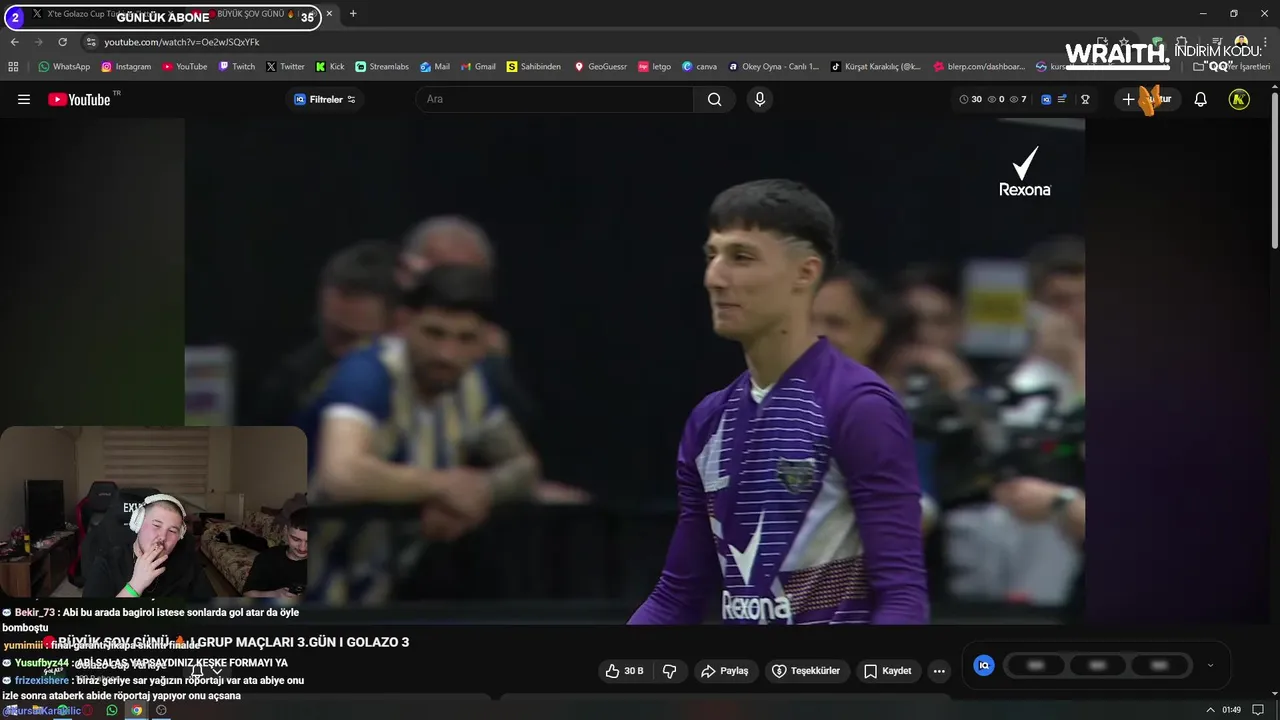Focus the Ara search input field
The height and width of the screenshot is (720, 1280).
(555, 99)
